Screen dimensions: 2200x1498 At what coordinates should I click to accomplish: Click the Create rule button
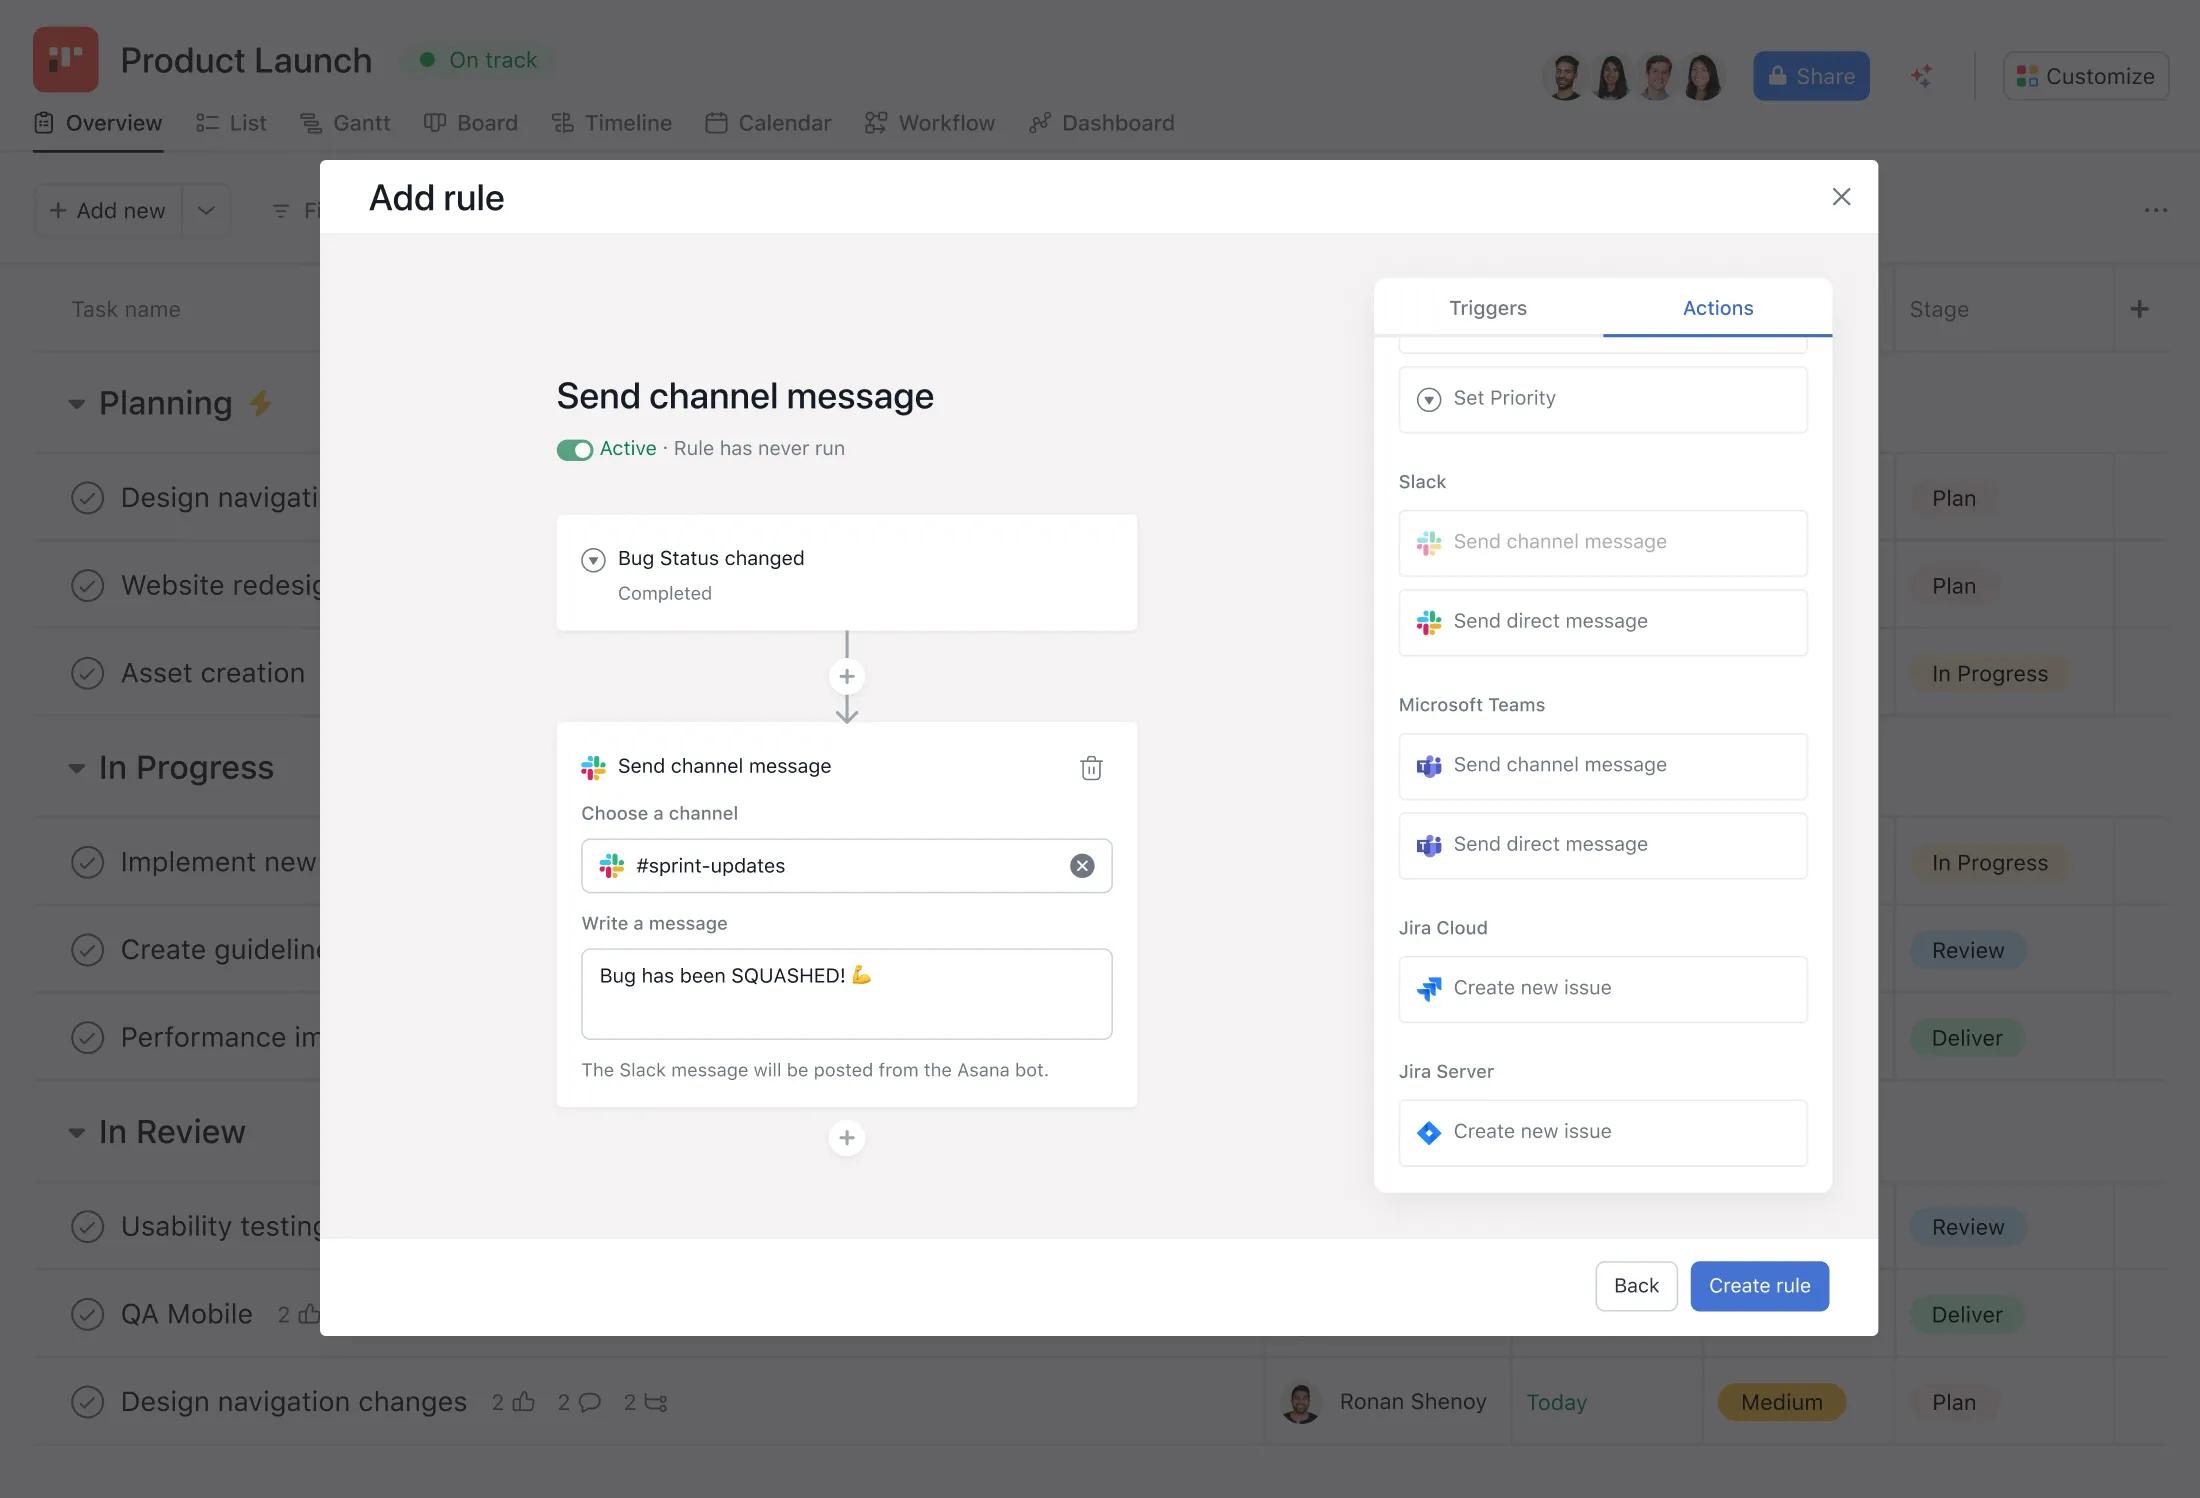[x=1759, y=1286]
